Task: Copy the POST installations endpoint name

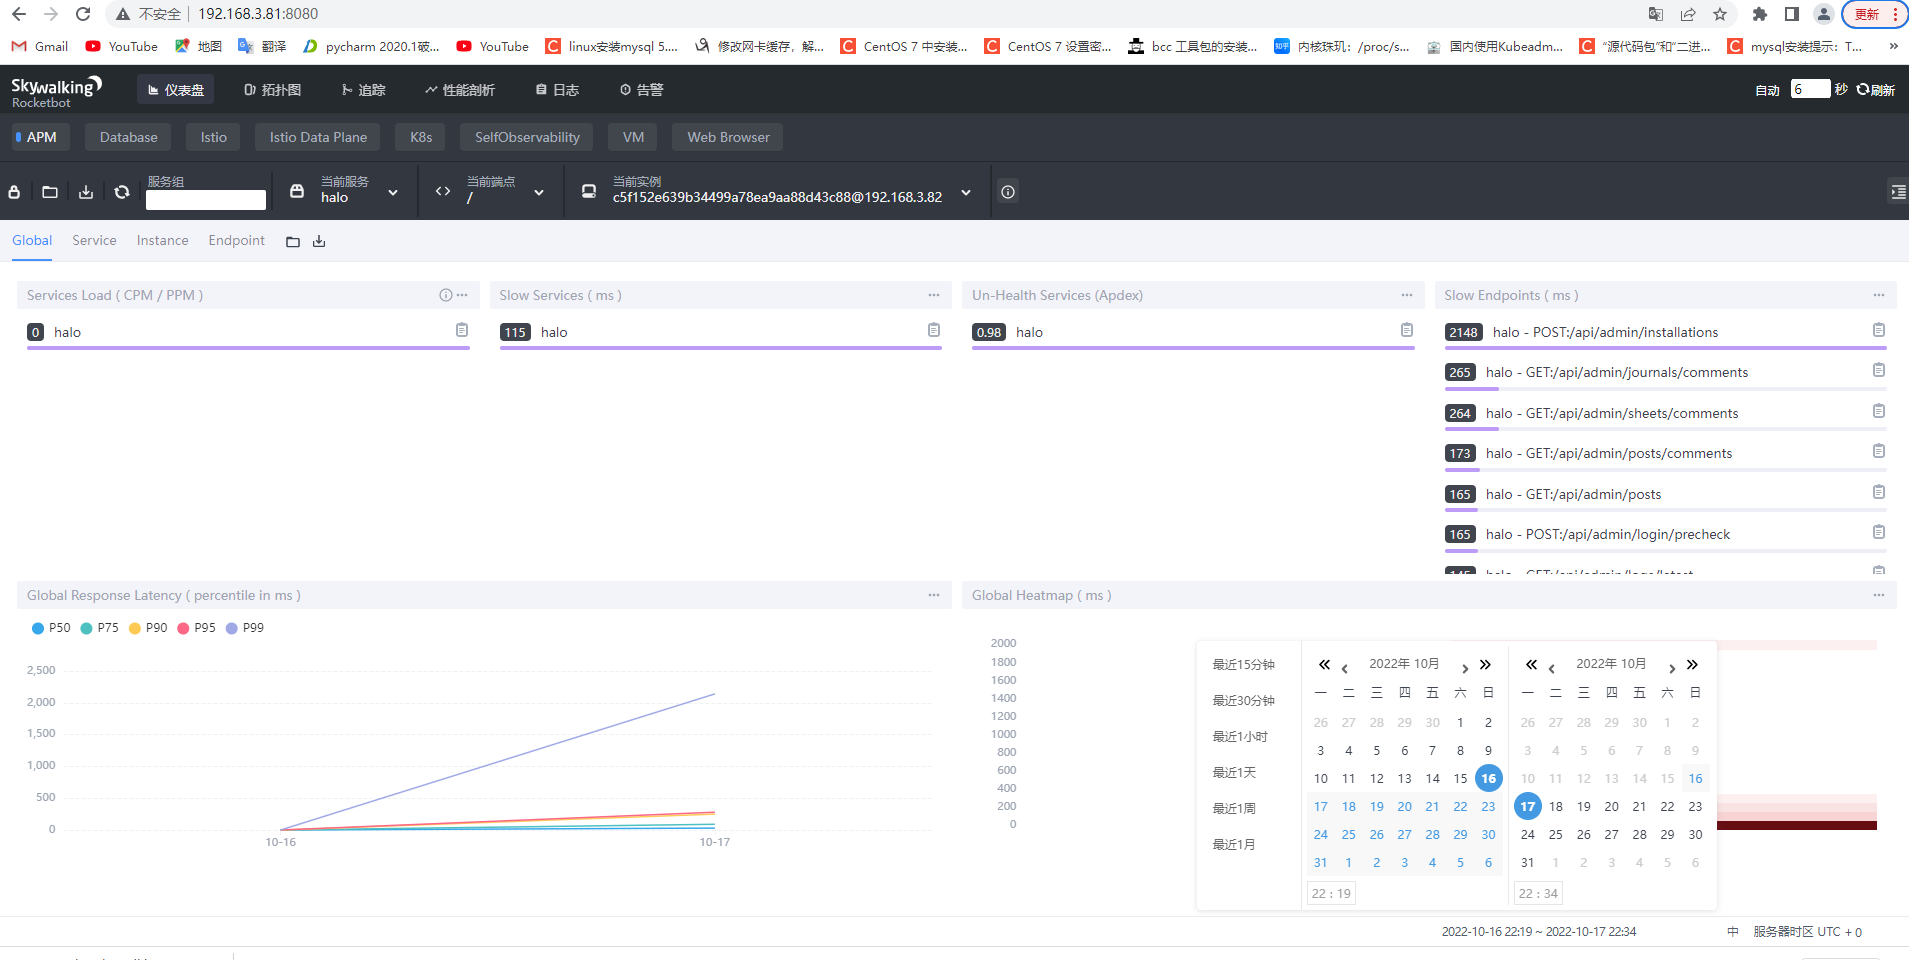Action: (1879, 330)
